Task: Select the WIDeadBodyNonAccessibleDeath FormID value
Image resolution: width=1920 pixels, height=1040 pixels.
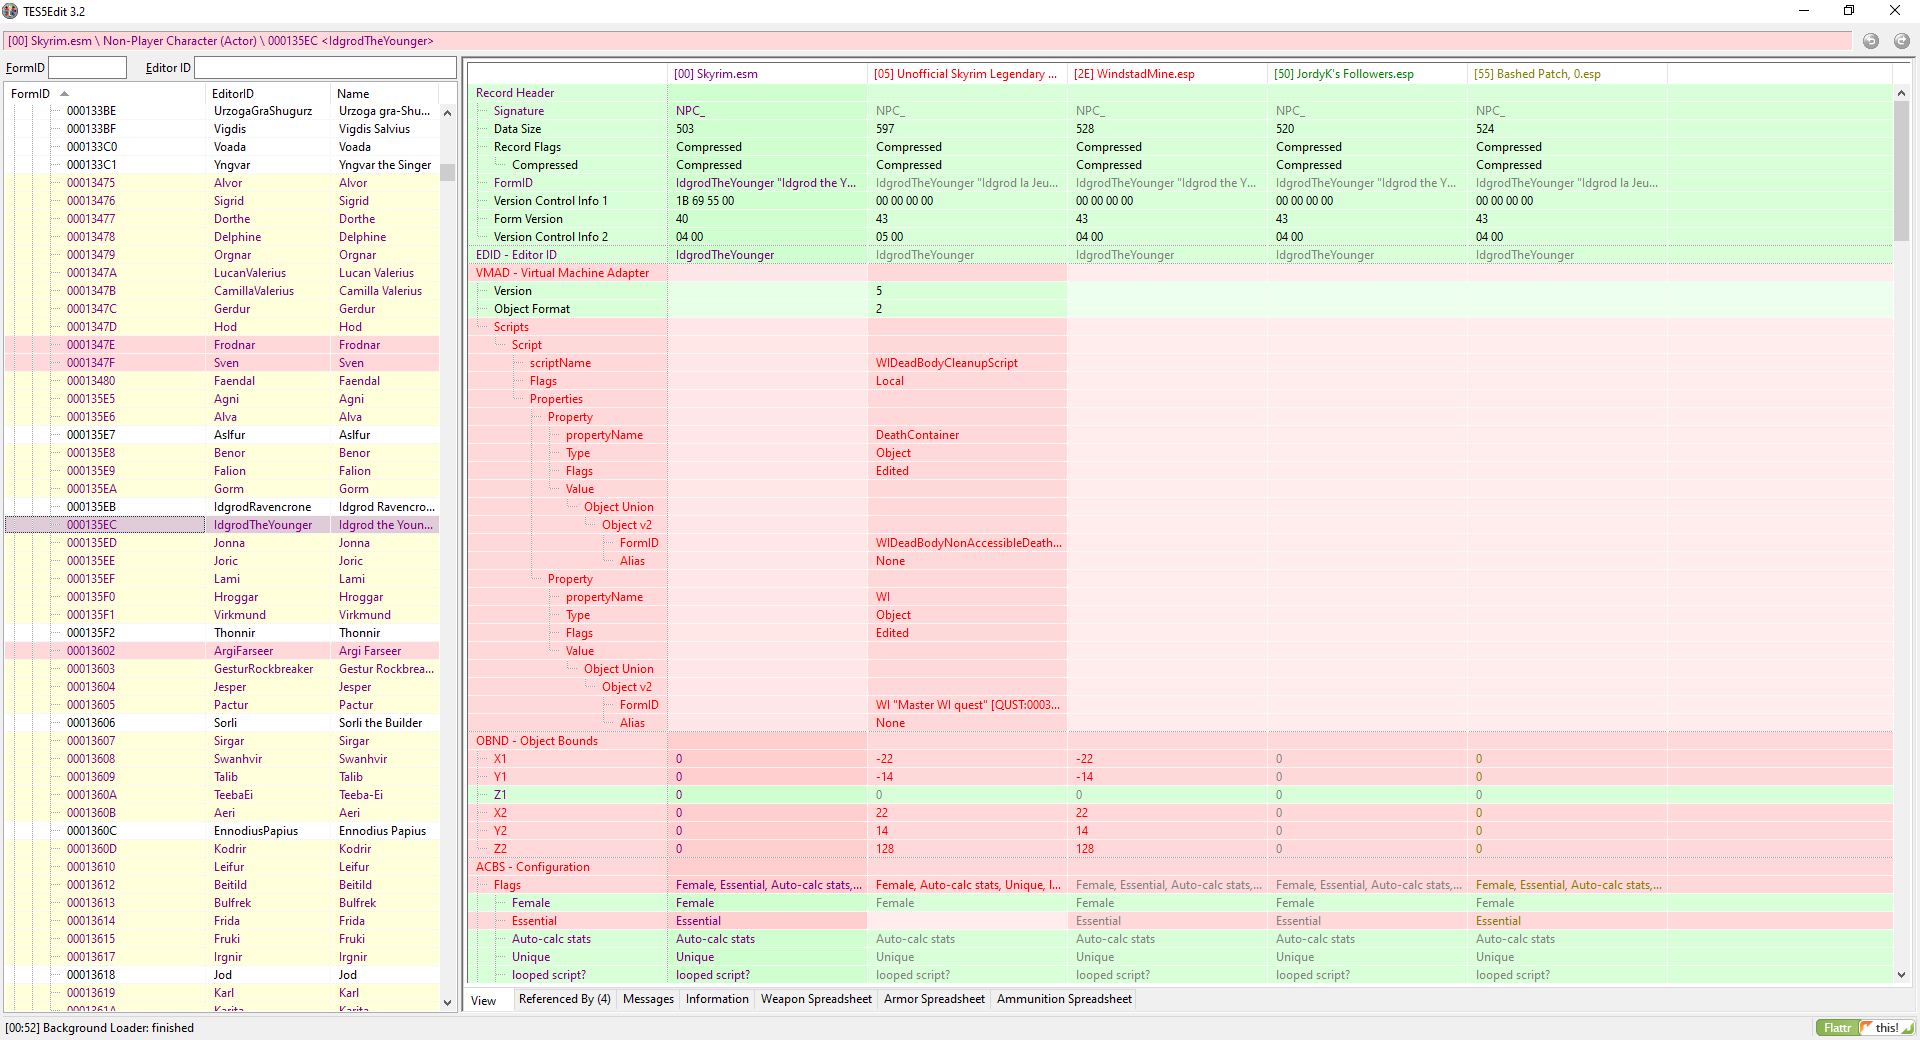Action: [967, 543]
